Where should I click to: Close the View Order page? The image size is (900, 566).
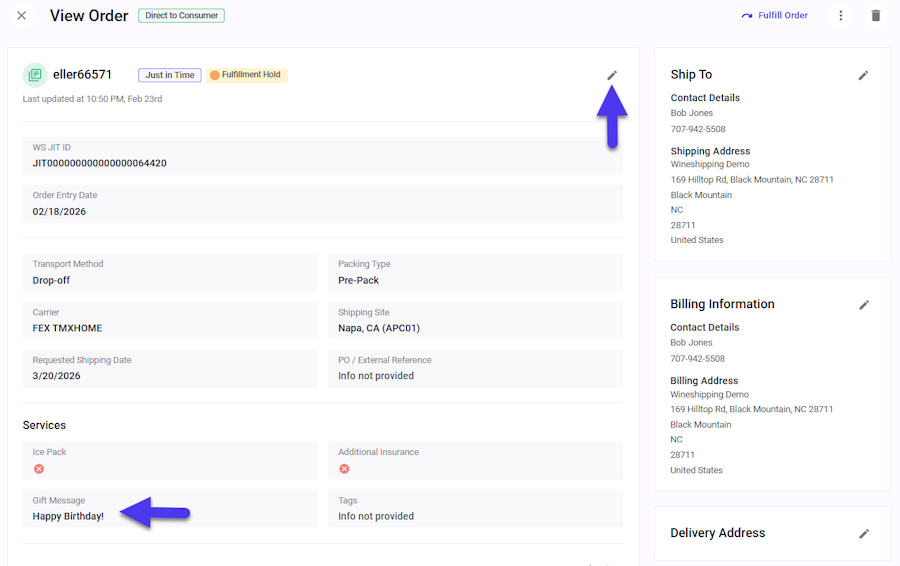[x=22, y=15]
